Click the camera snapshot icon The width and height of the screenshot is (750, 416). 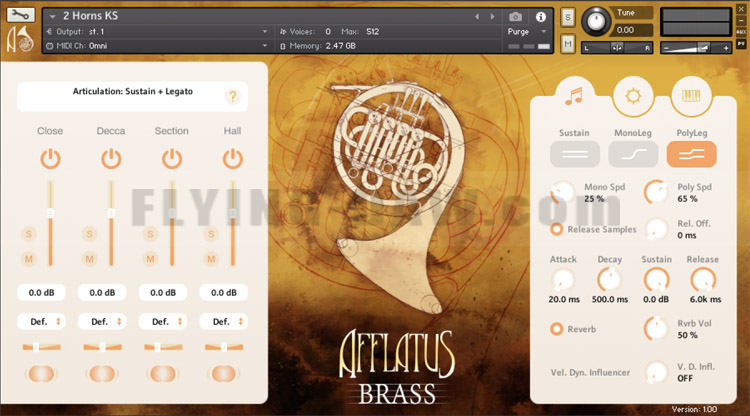pyautogui.click(x=515, y=17)
